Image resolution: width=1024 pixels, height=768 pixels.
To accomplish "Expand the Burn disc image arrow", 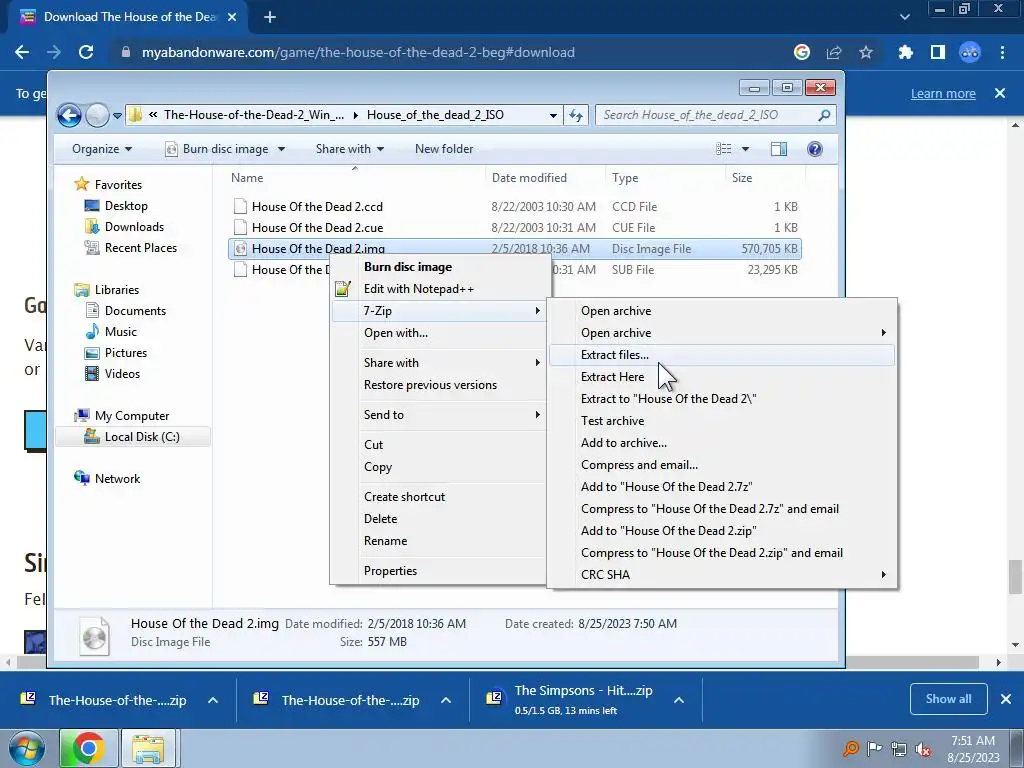I will coord(281,149).
